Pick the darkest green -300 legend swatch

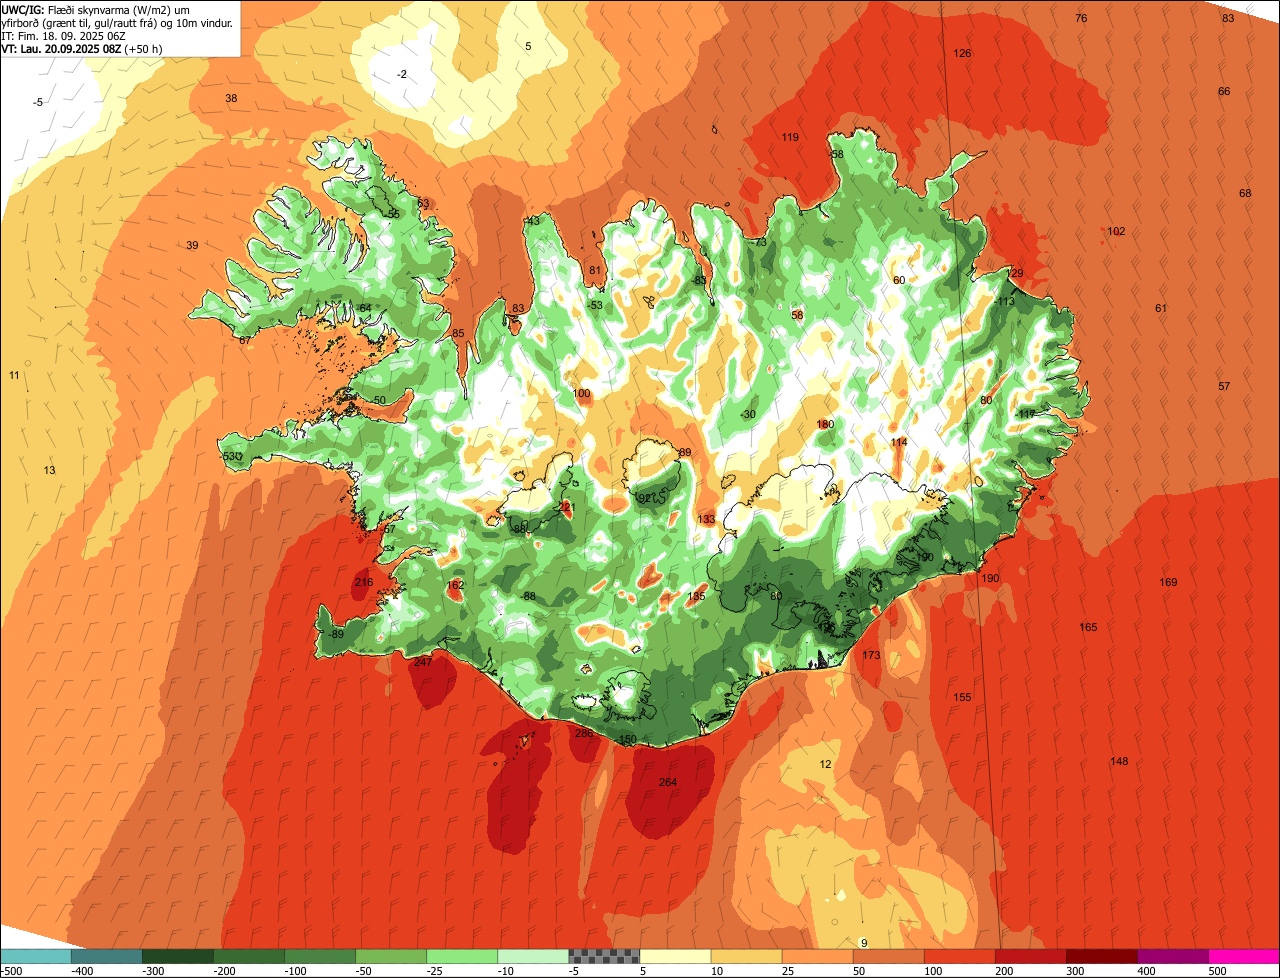178,956
